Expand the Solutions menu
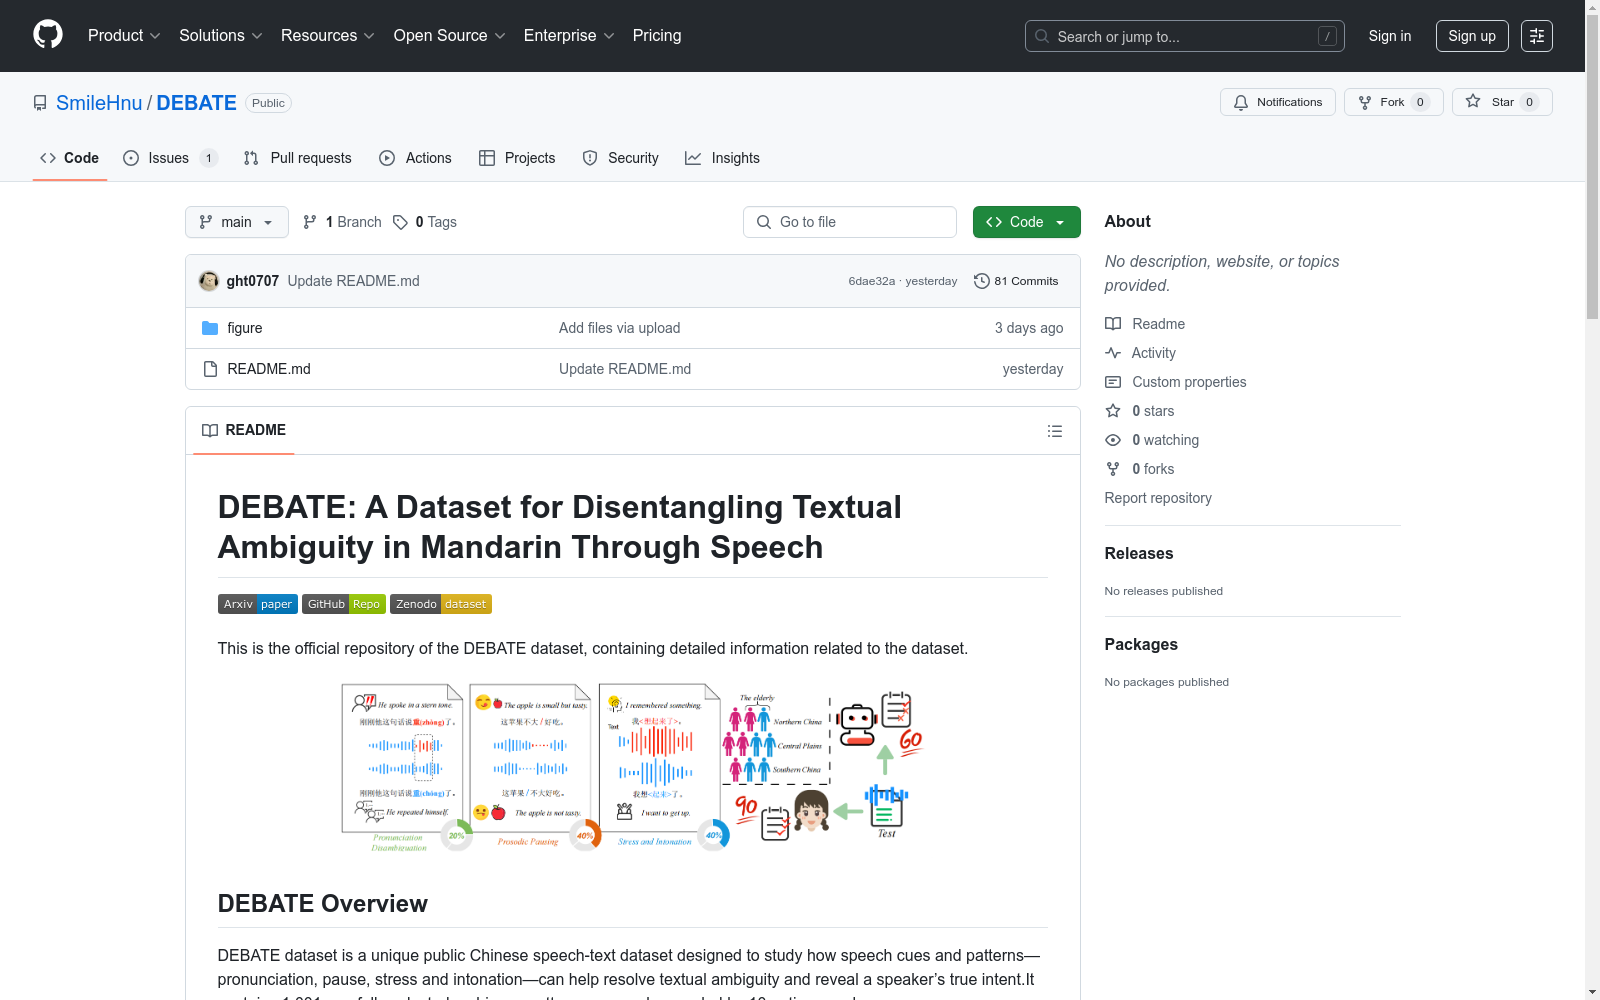The width and height of the screenshot is (1600, 1000). pos(221,36)
